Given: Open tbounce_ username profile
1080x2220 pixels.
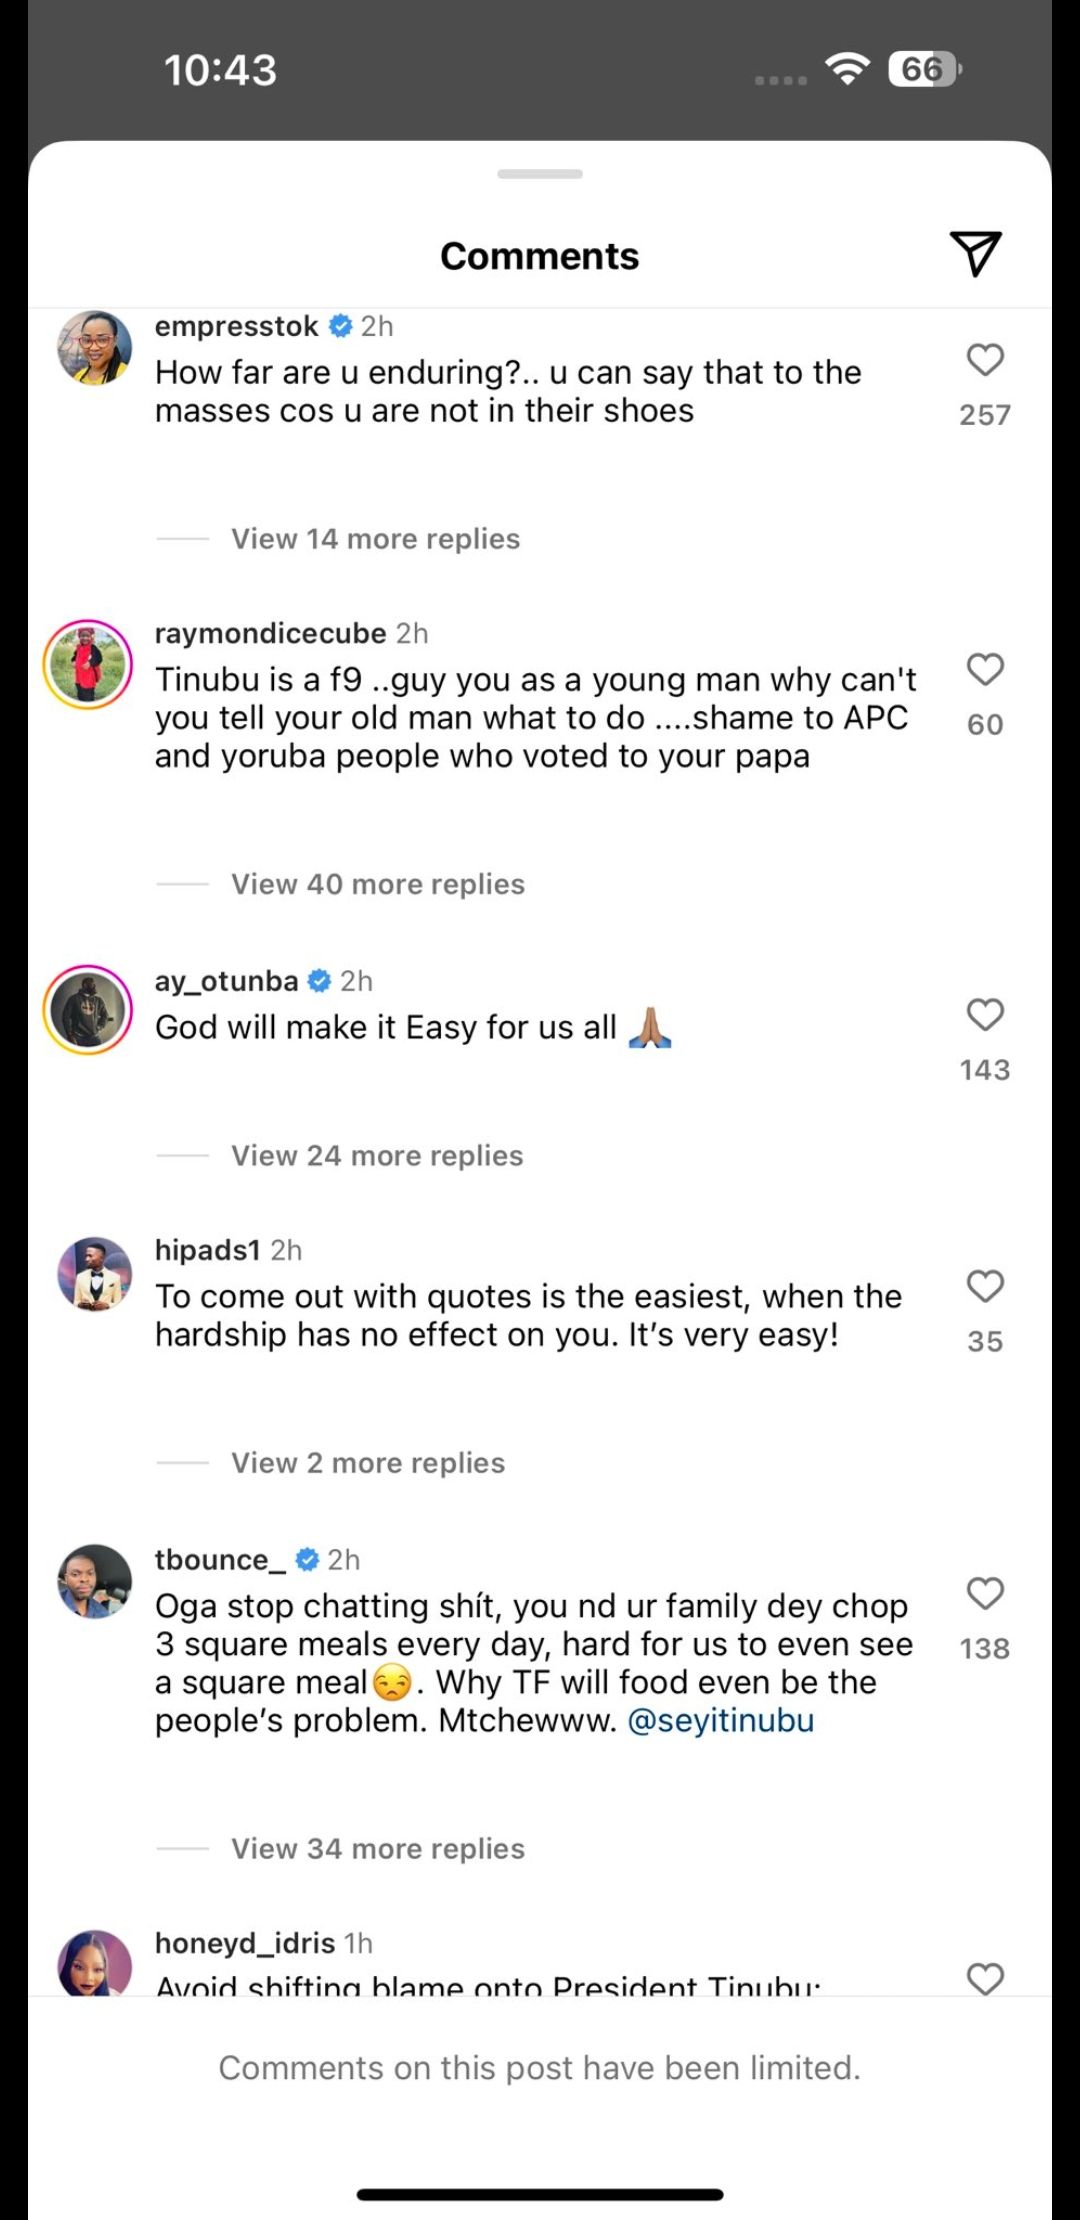Looking at the screenshot, I should click(220, 1559).
